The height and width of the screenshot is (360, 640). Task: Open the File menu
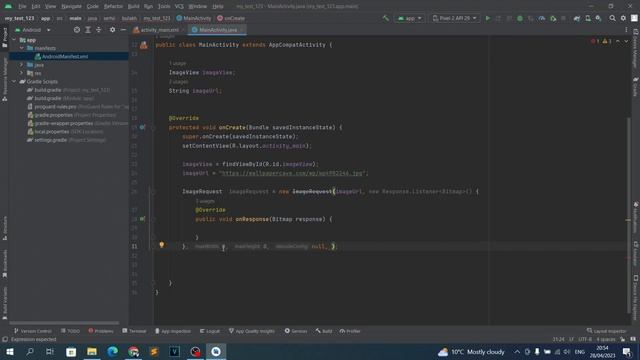22,6
